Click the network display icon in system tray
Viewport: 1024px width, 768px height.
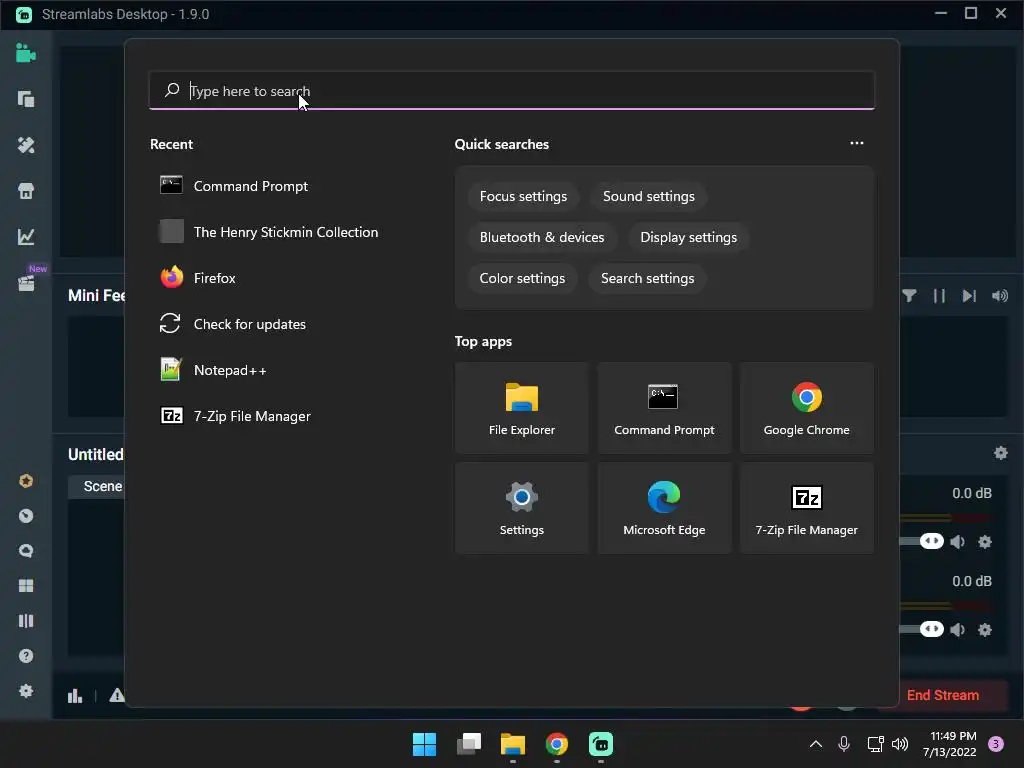tap(875, 744)
